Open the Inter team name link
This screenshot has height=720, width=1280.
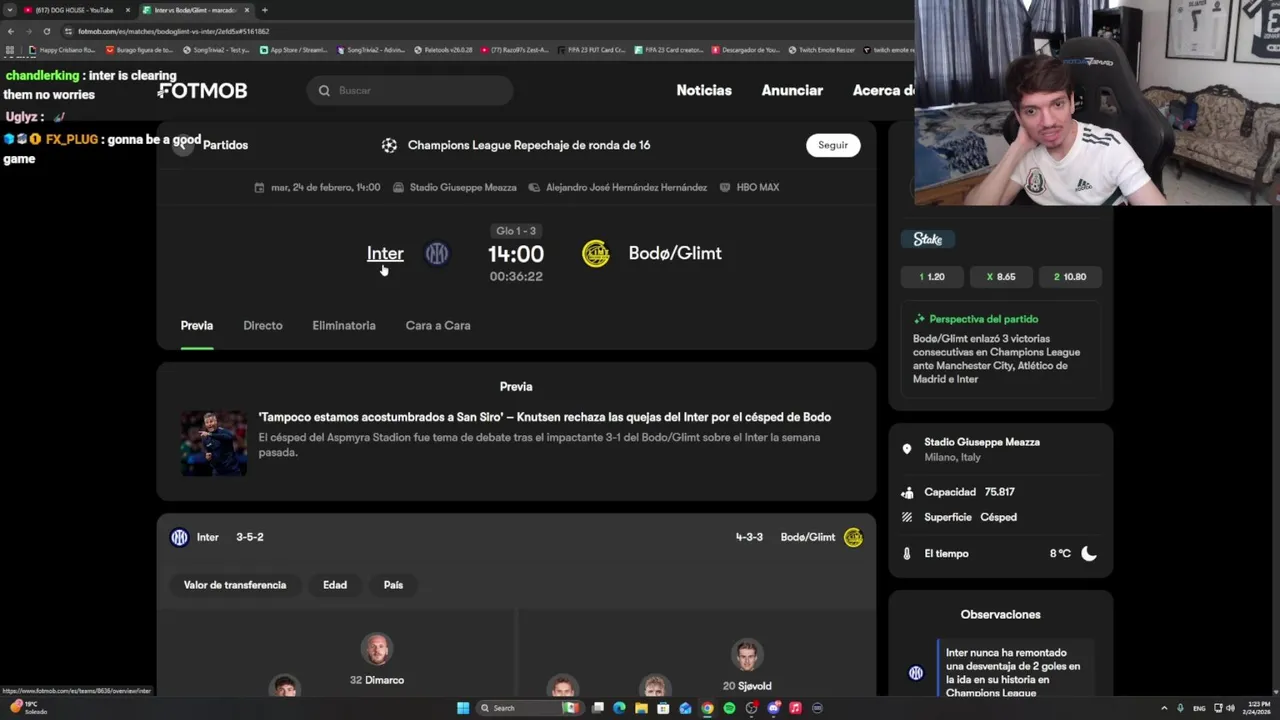pyautogui.click(x=385, y=254)
